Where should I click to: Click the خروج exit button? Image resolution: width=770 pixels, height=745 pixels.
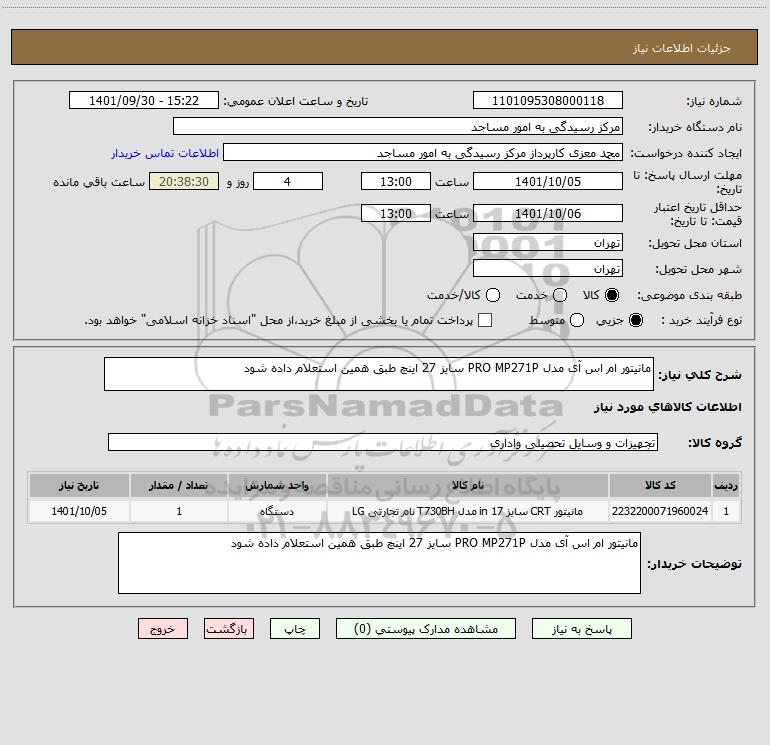pyautogui.click(x=163, y=629)
